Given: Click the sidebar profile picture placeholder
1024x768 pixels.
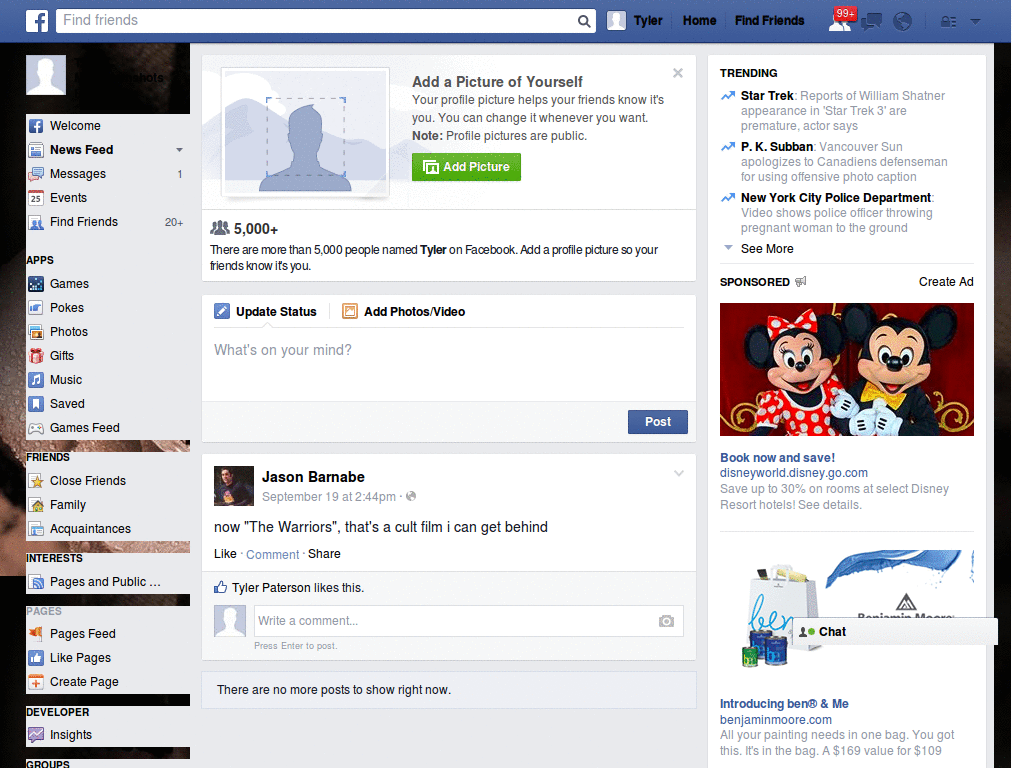Looking at the screenshot, I should 46,75.
